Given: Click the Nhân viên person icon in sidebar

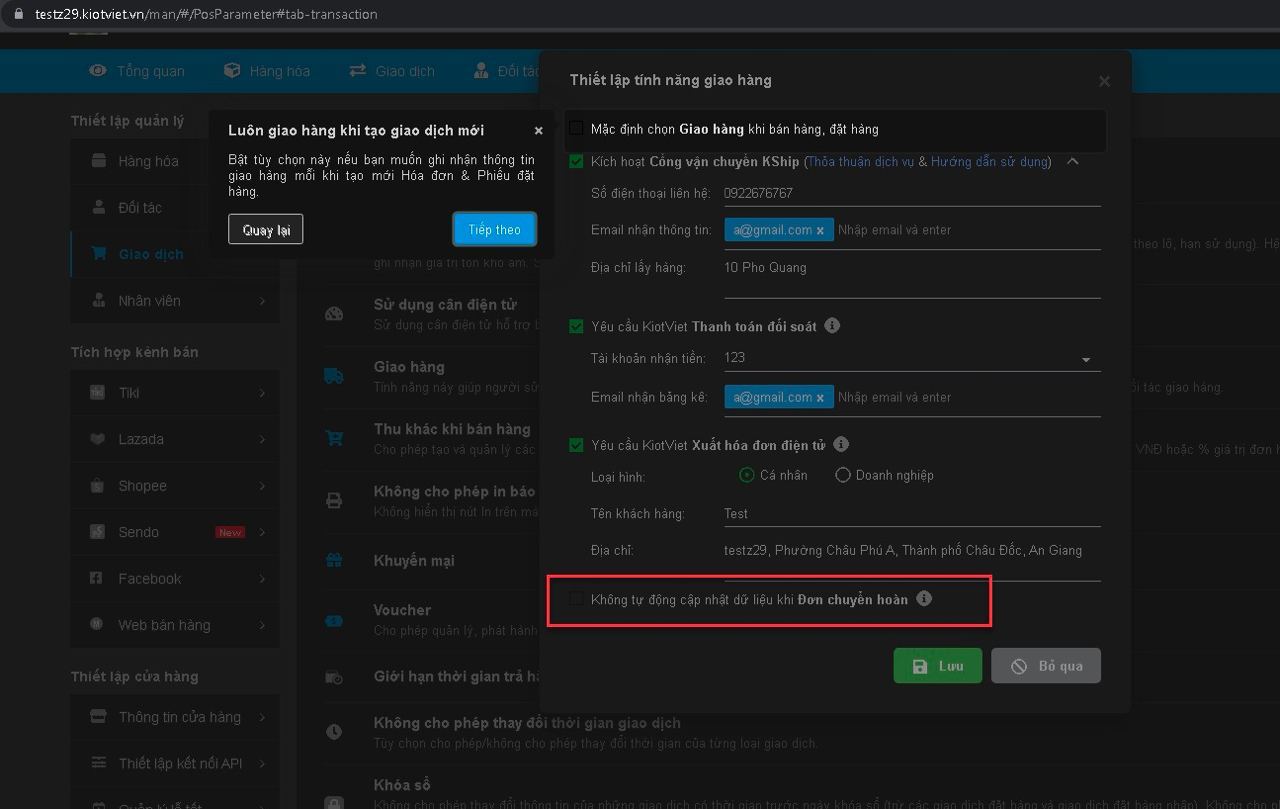Looking at the screenshot, I should coord(98,300).
